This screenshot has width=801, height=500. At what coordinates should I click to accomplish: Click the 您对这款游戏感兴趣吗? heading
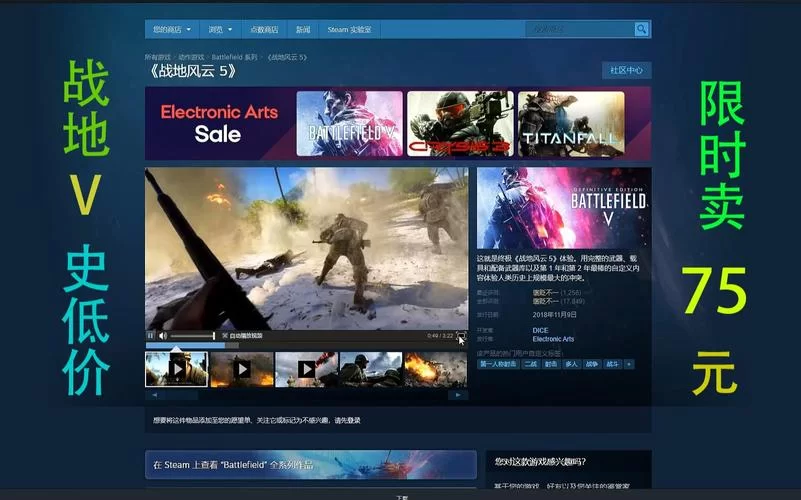tap(540, 462)
